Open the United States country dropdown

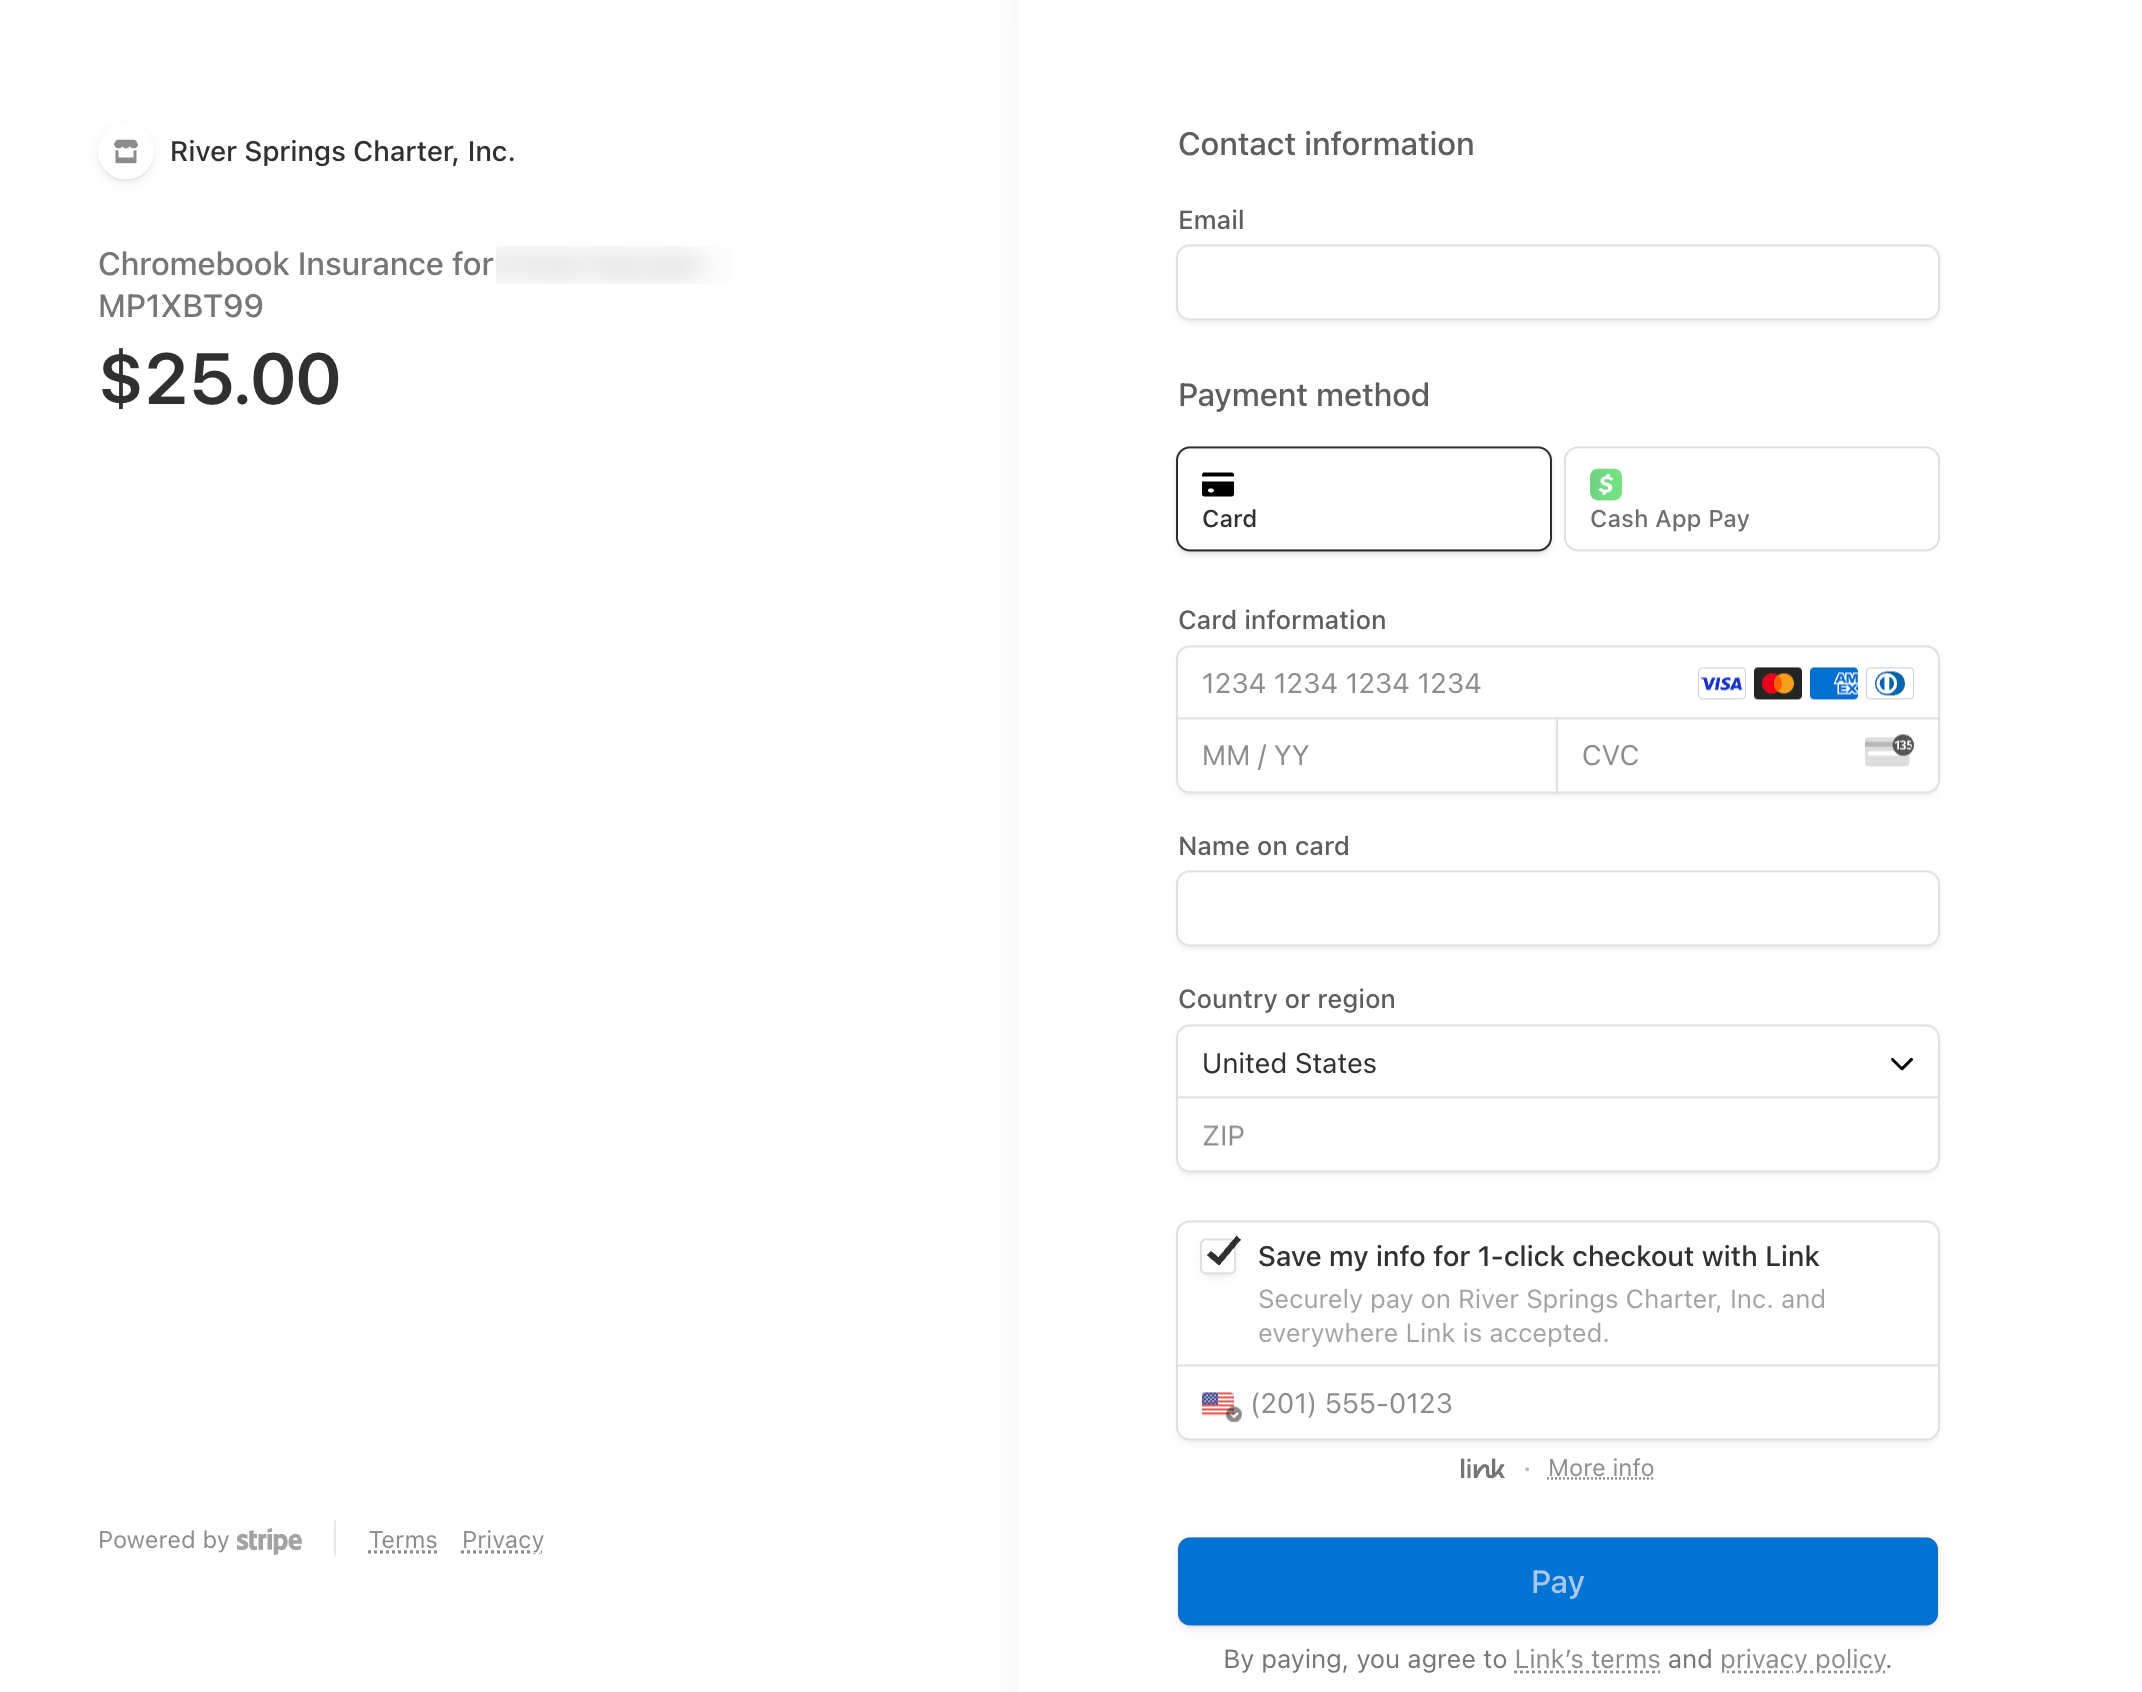click(1557, 1063)
